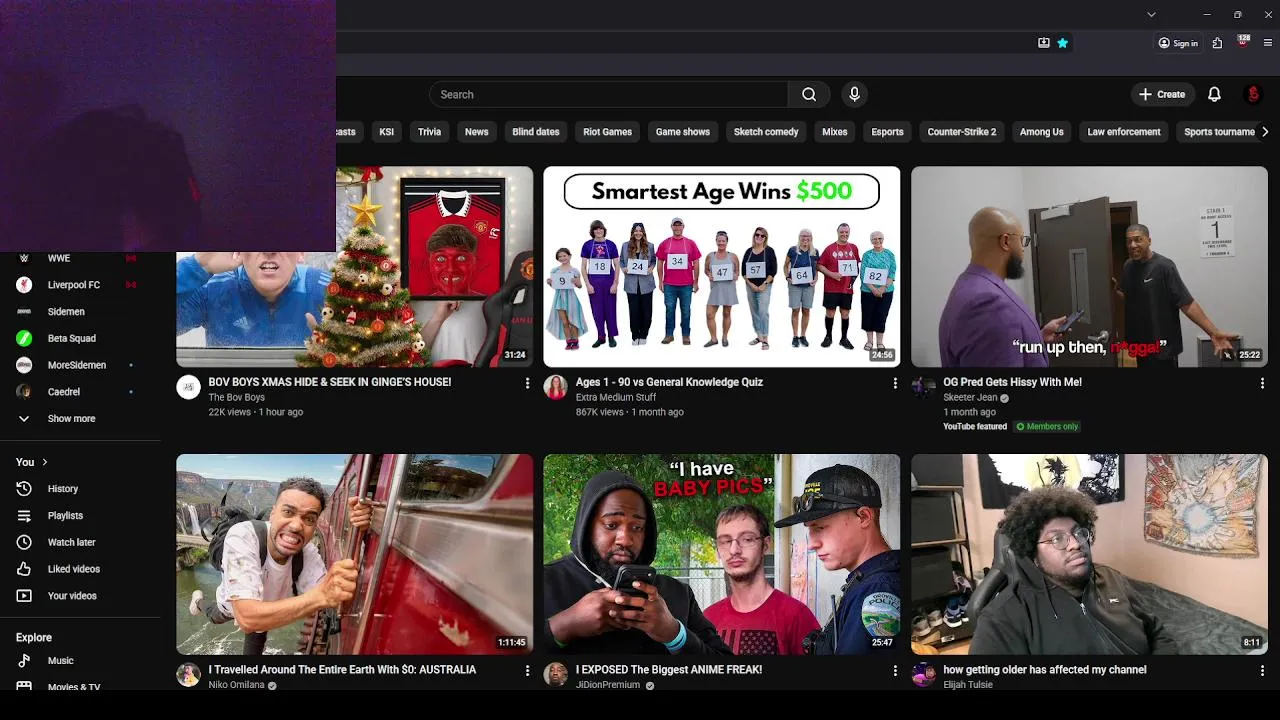1280x720 pixels.
Task: Select the Esports category chip
Action: [887, 132]
